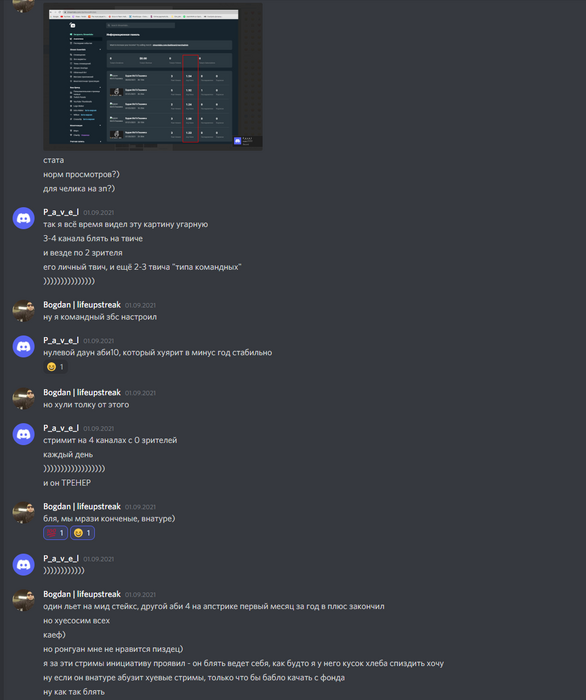
Task: Open P_a_v_e_l username above 'так я всё время видел'
Action: [x=61, y=212]
